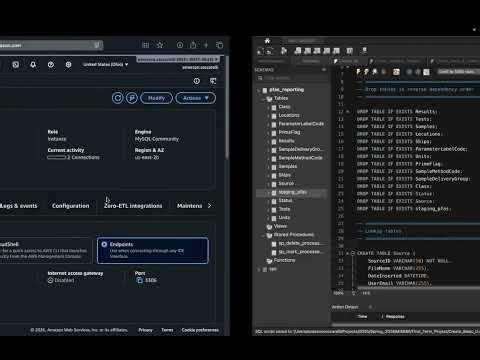The height and width of the screenshot is (360, 480).
Task: Click the browser address bar
Action: pos(50,45)
